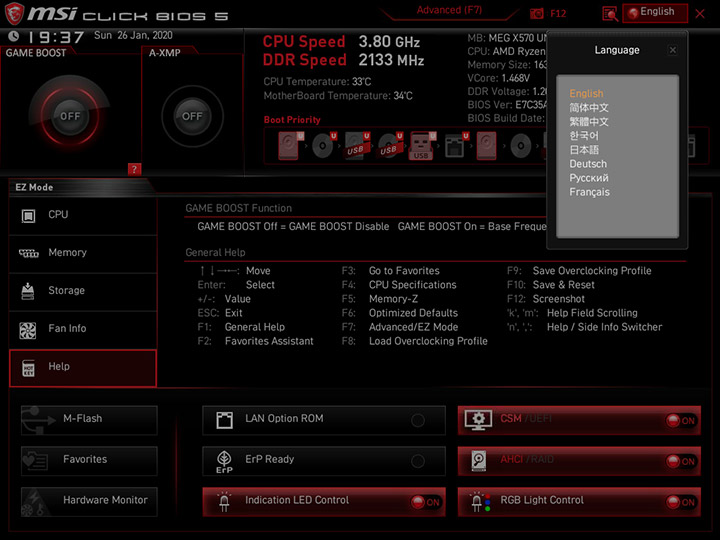Click the Memory module icon
This screenshot has height=540, width=720.
tap(28, 253)
